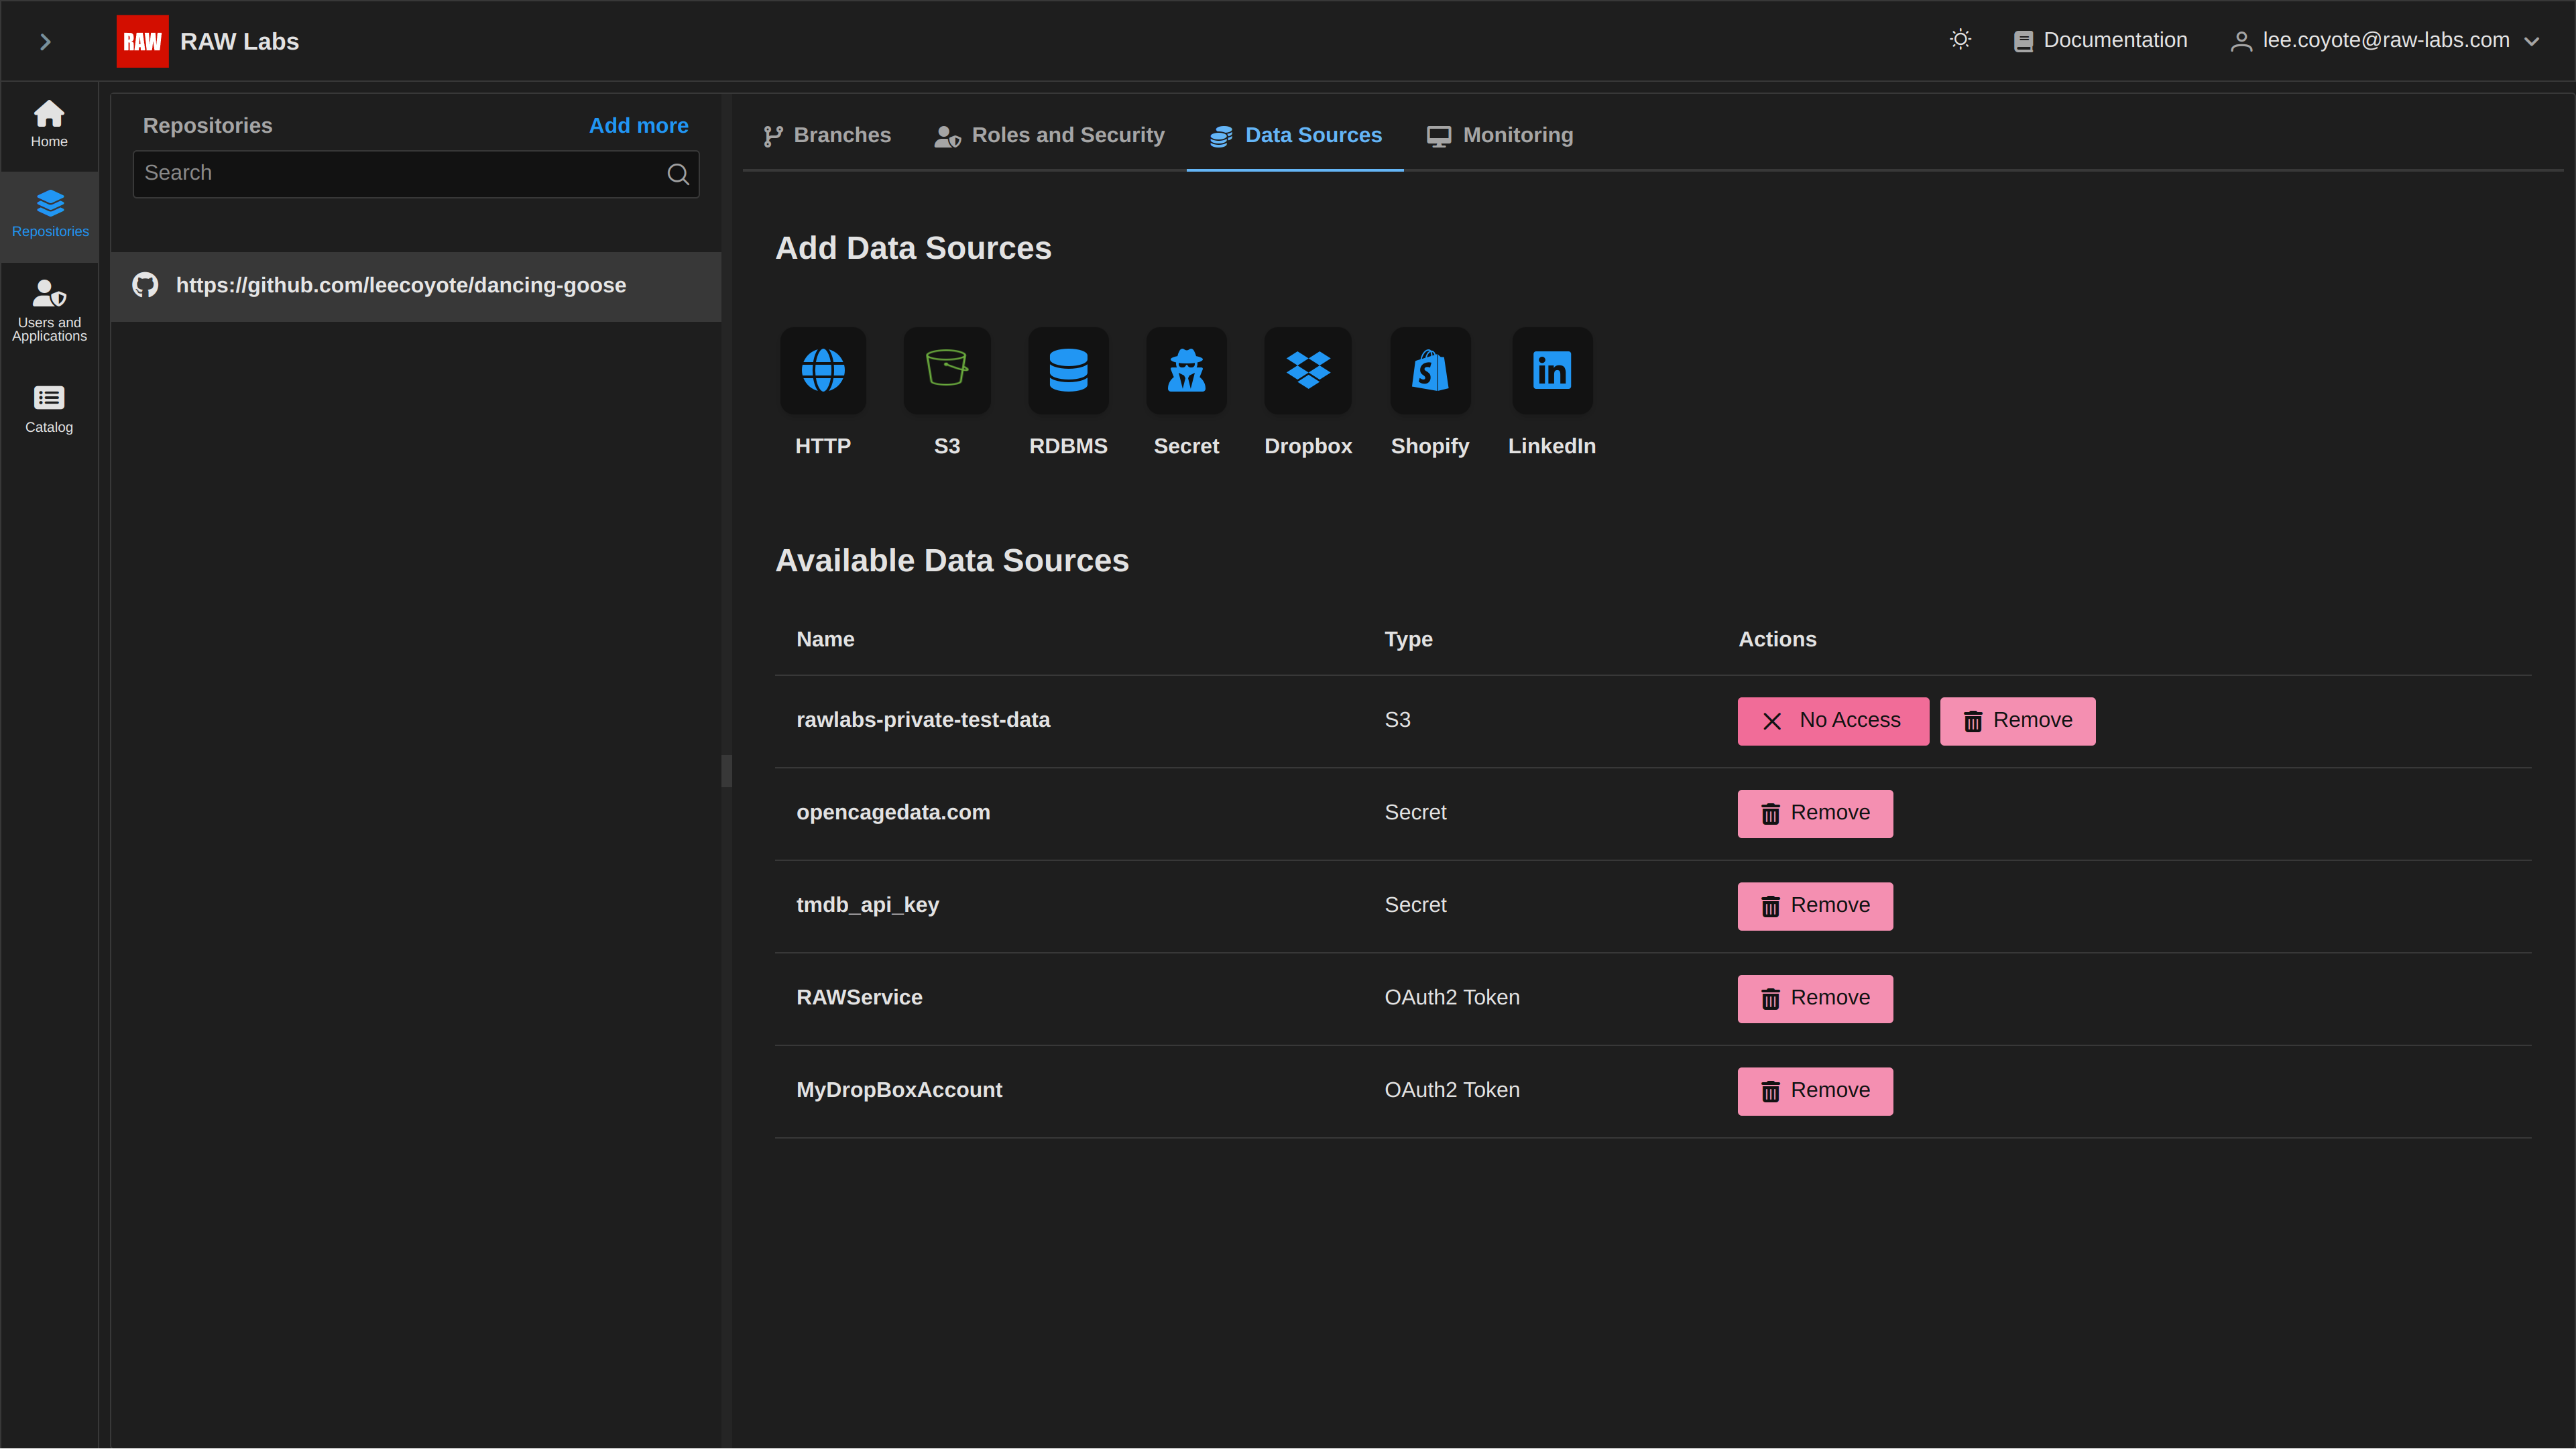This screenshot has height=1449, width=2576.
Task: Switch to the Branches tab
Action: tap(827, 136)
